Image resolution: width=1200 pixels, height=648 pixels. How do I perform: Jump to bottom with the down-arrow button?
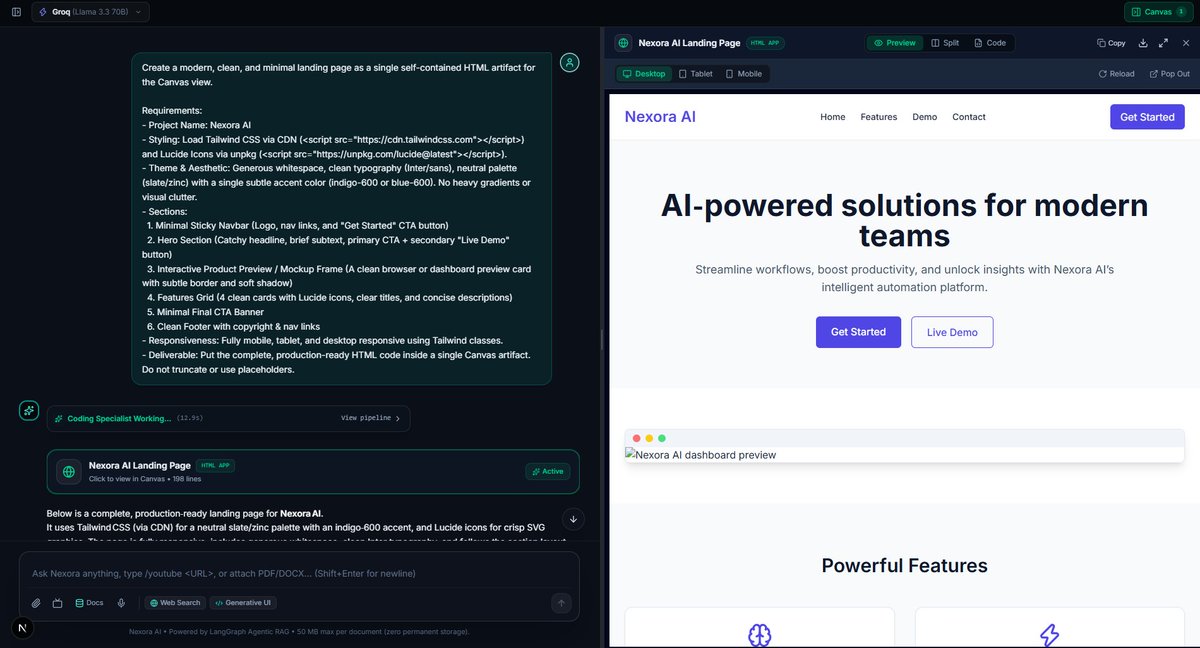pos(573,518)
